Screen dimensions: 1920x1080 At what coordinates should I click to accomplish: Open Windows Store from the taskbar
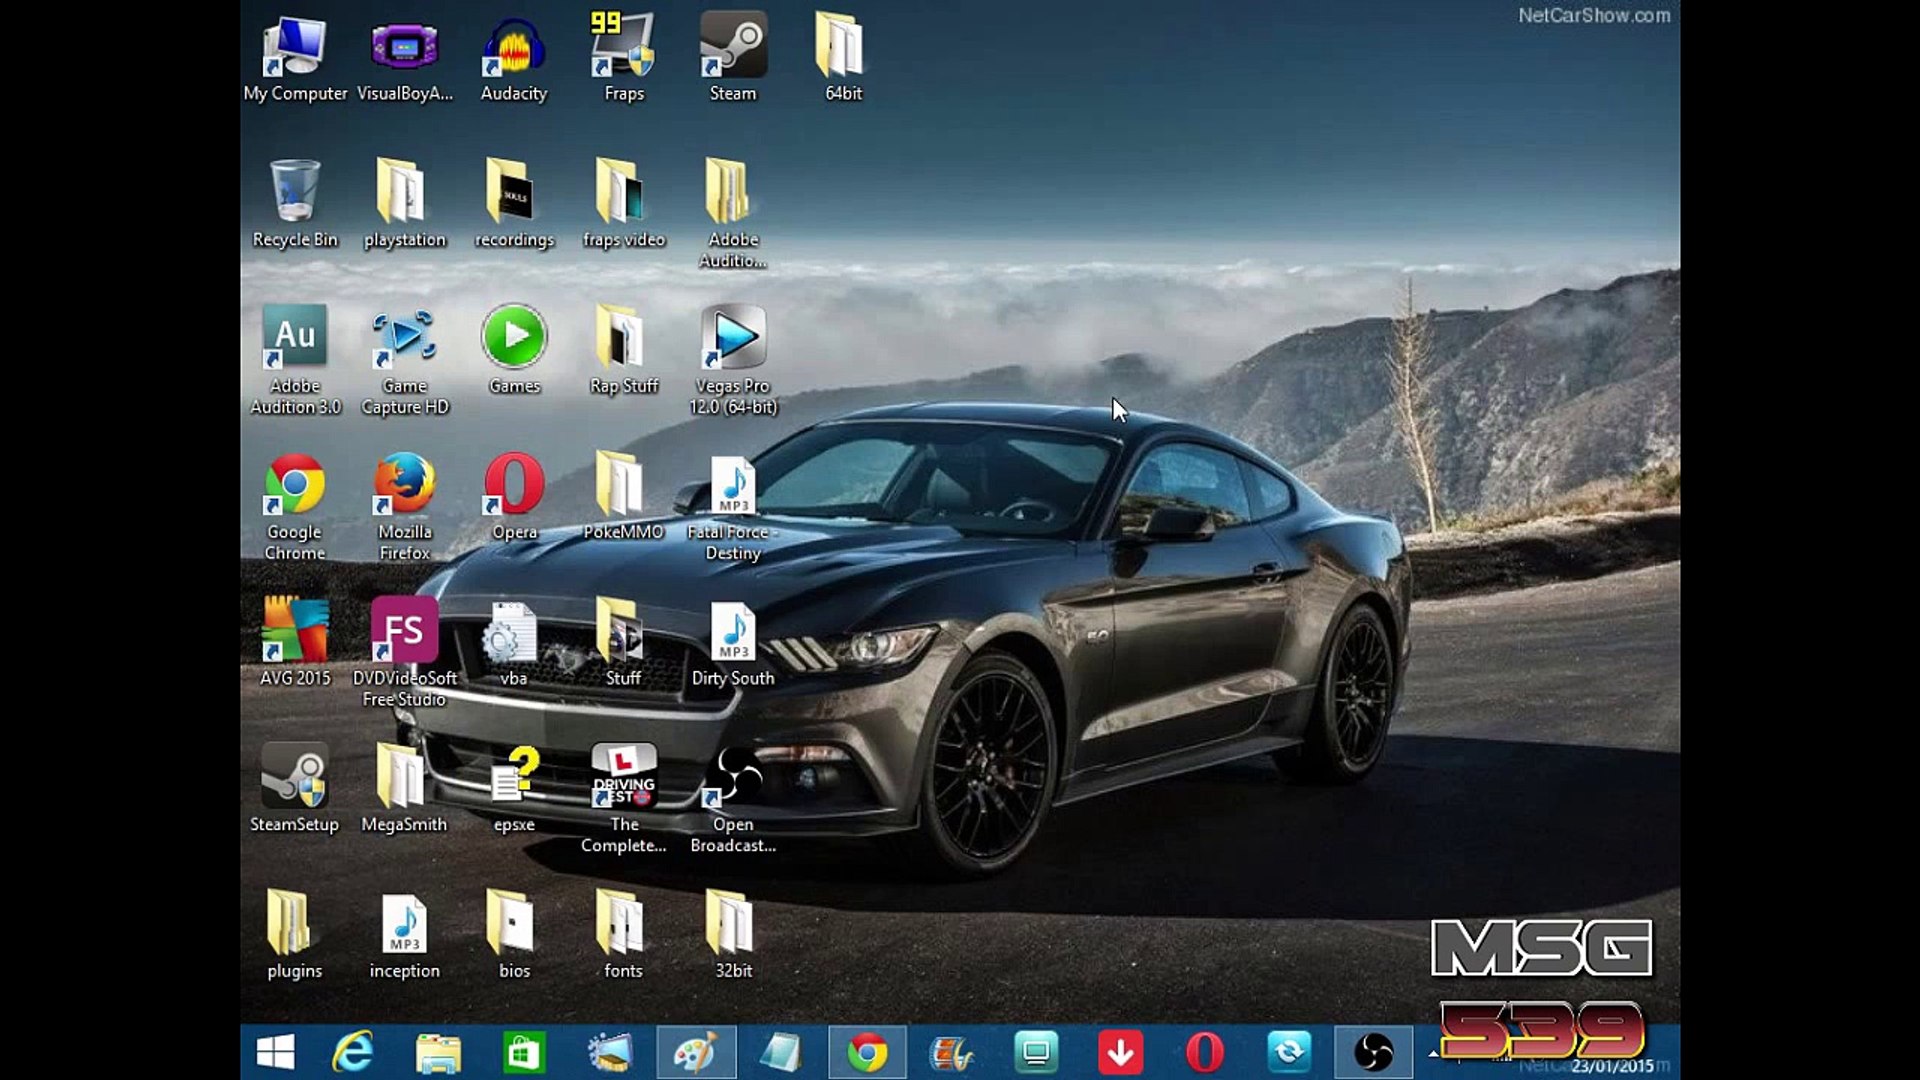(524, 1052)
